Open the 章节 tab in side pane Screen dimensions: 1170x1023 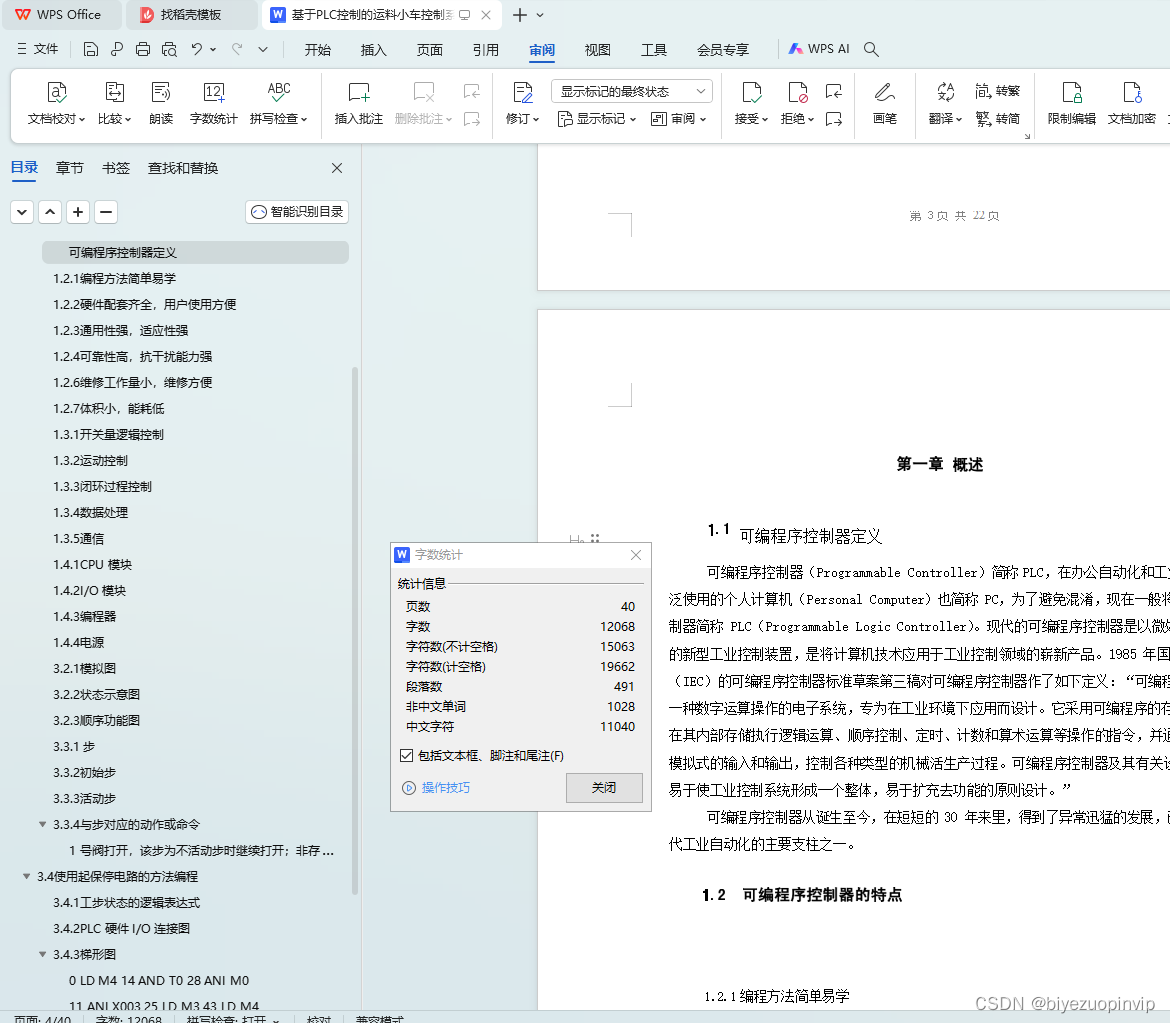pos(69,169)
